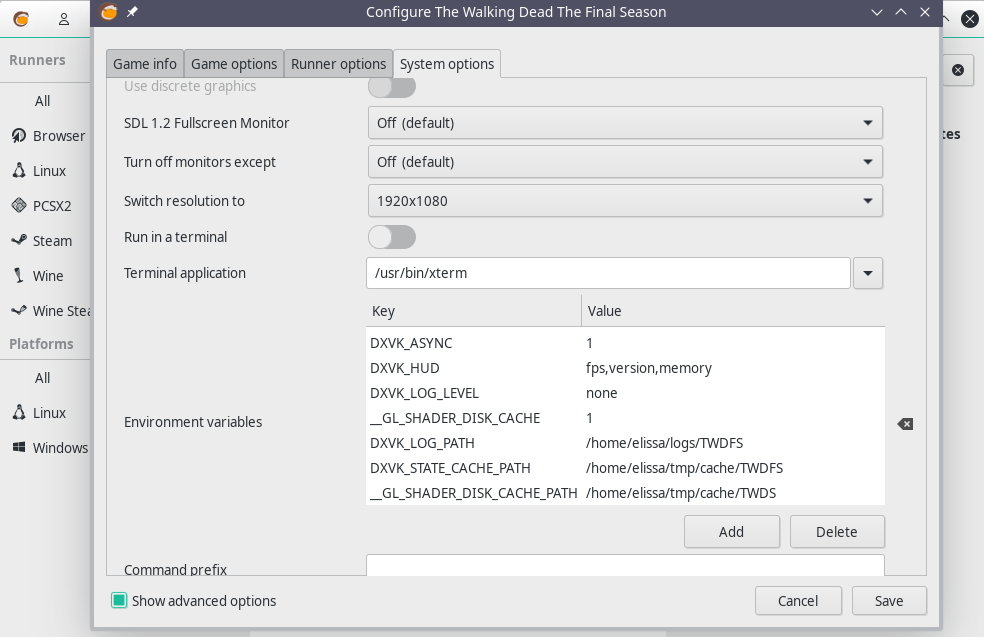Click the Key column header
Viewport: 984px width, 637px height.
click(474, 311)
